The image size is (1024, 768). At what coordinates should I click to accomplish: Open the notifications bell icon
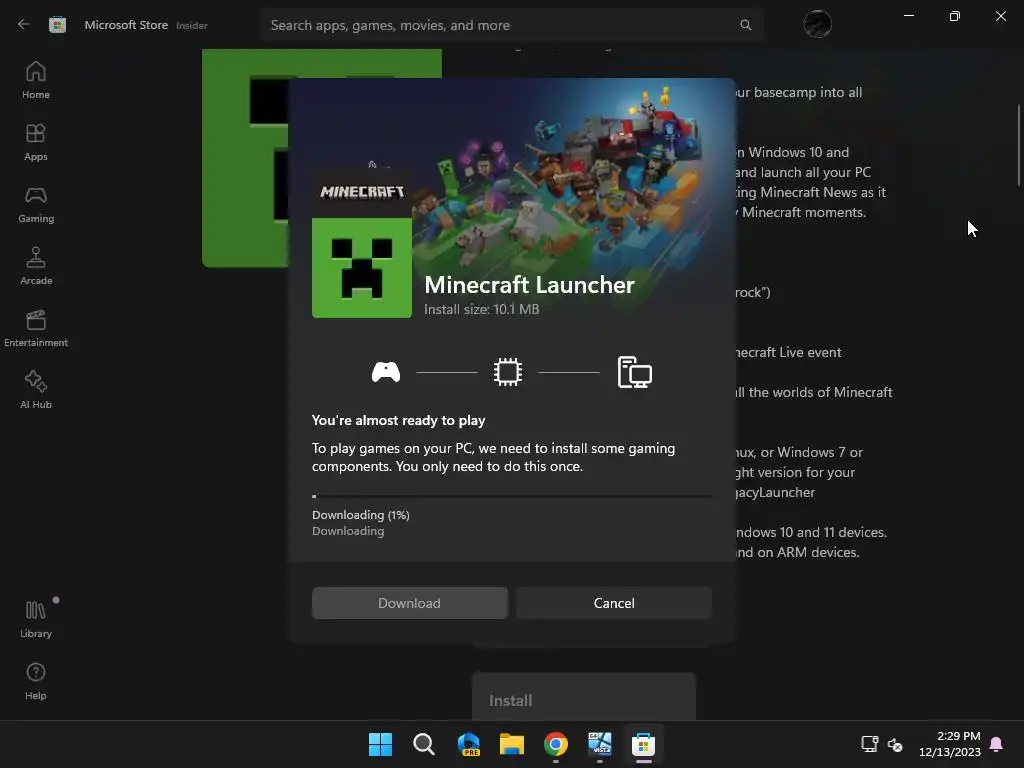[x=997, y=744]
